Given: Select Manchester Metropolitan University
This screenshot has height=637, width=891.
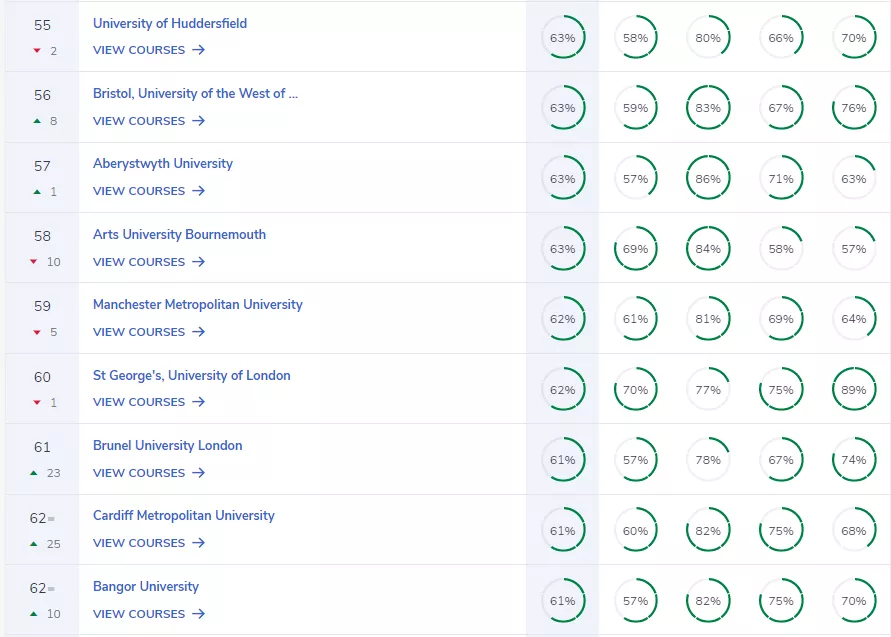Looking at the screenshot, I should pyautogui.click(x=199, y=305).
